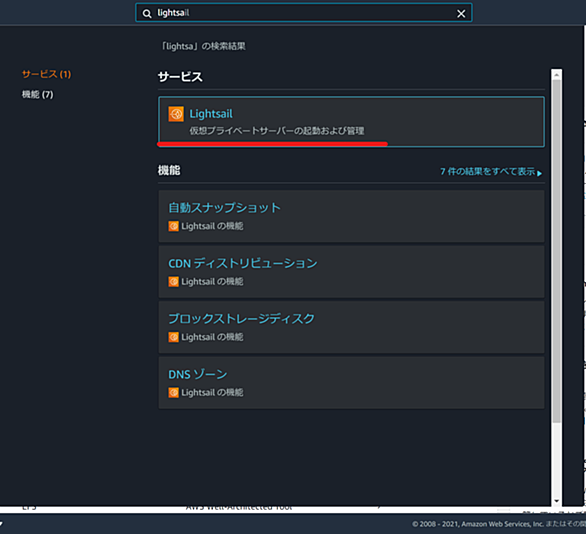Open DNS ゾーン feature
The width and height of the screenshot is (586, 534).
(198, 374)
